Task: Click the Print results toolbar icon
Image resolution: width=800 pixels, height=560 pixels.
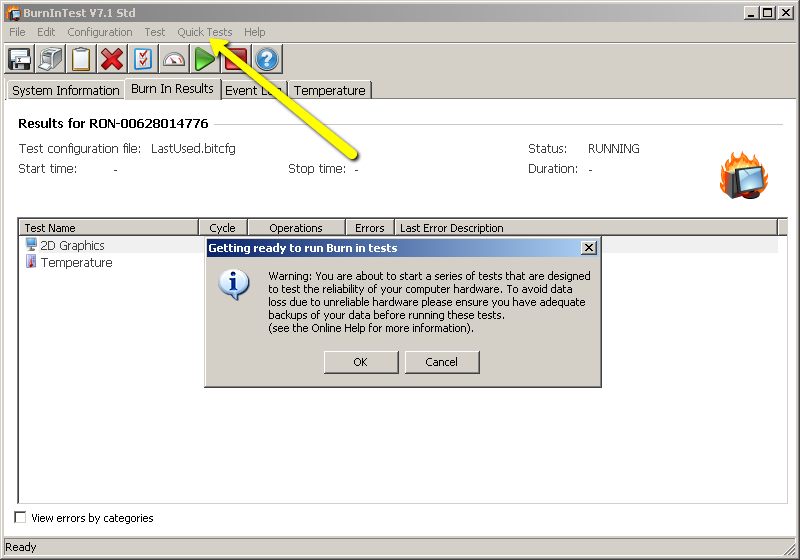Action: 50,59
